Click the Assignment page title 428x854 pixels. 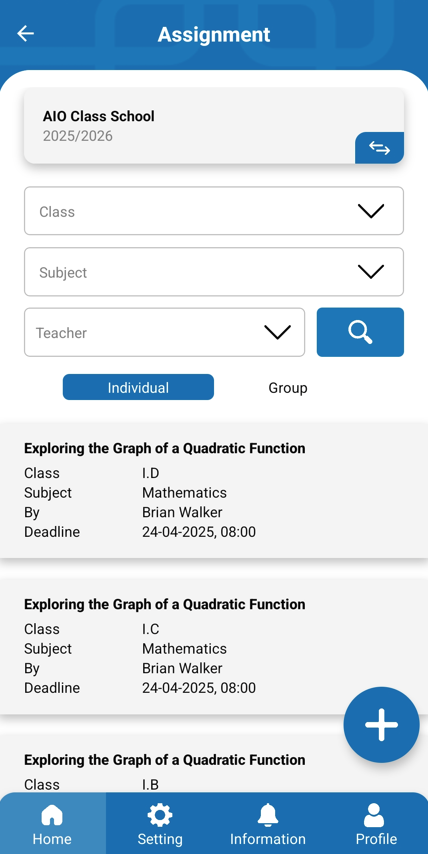(x=214, y=34)
